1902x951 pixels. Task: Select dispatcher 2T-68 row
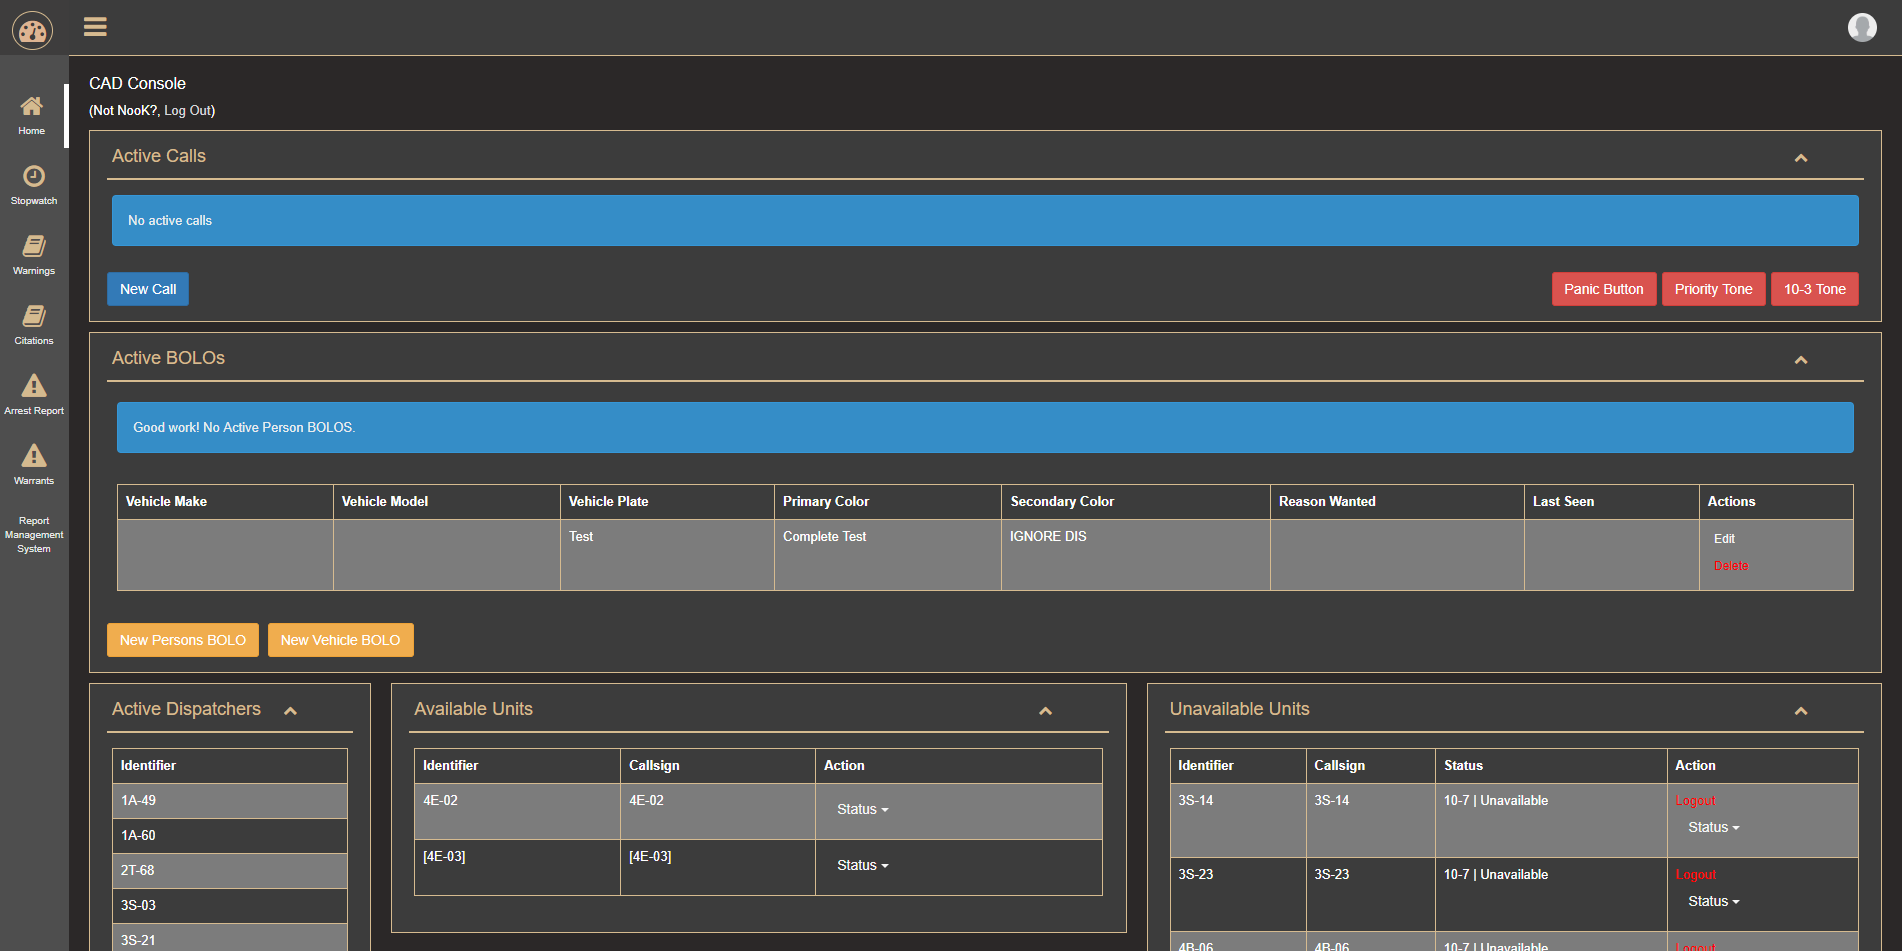tap(230, 871)
